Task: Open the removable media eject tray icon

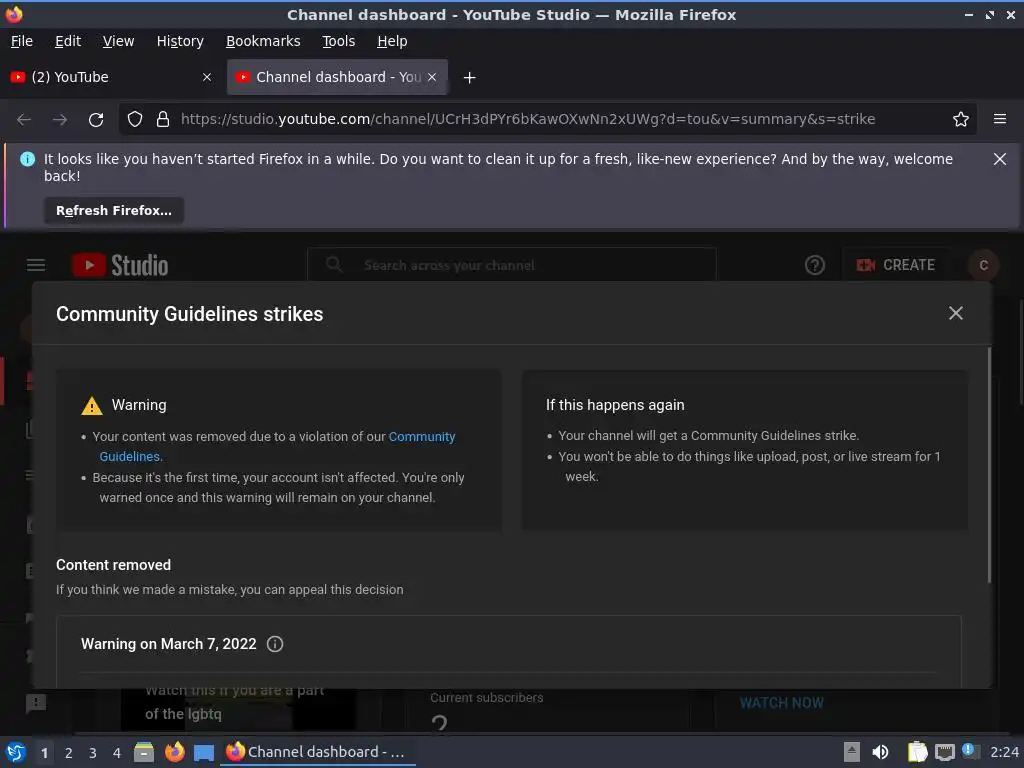Action: coord(852,752)
